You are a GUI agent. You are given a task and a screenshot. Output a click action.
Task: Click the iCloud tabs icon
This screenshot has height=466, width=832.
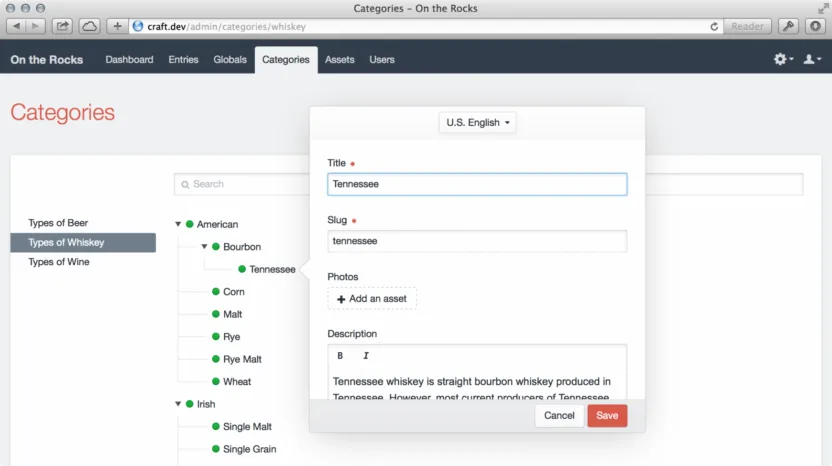90,26
